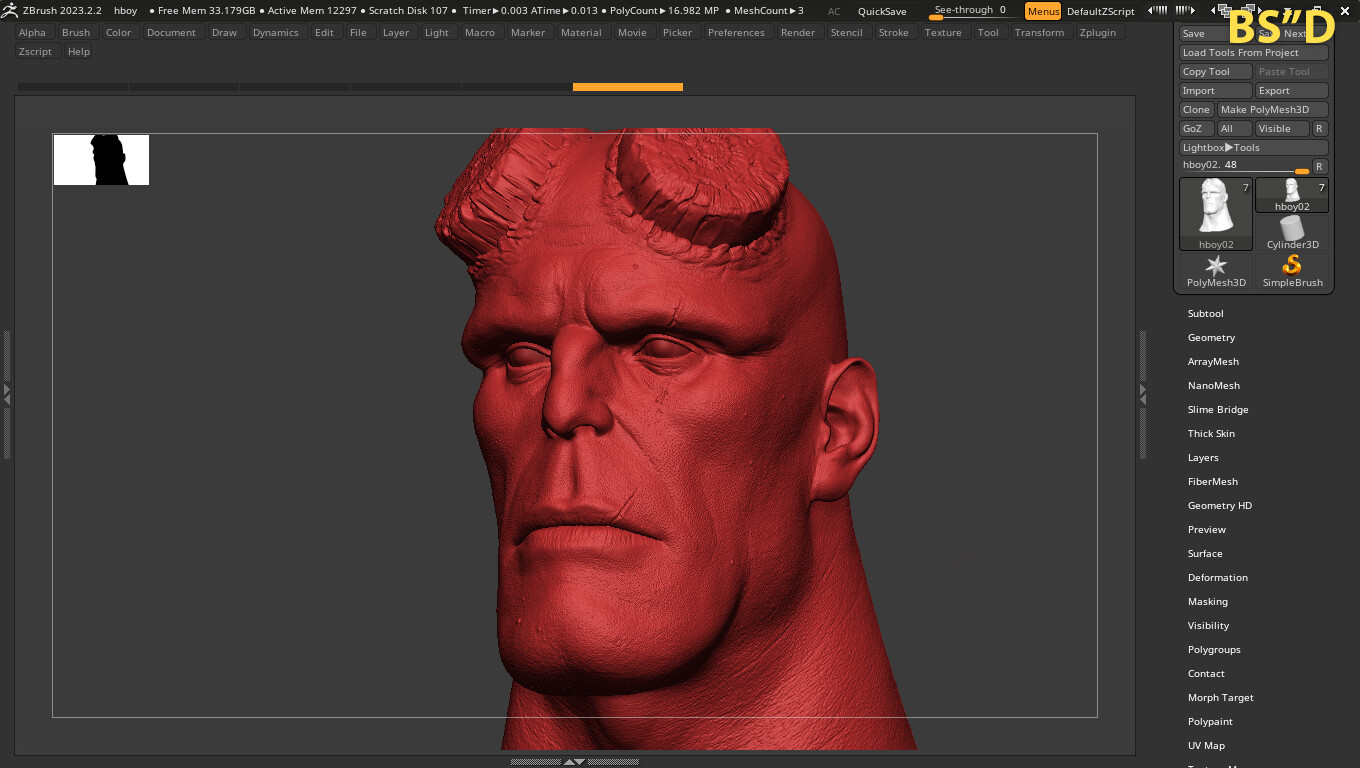Choose the PolyMesh3D star tool icon
This screenshot has height=768, width=1360.
pyautogui.click(x=1216, y=271)
